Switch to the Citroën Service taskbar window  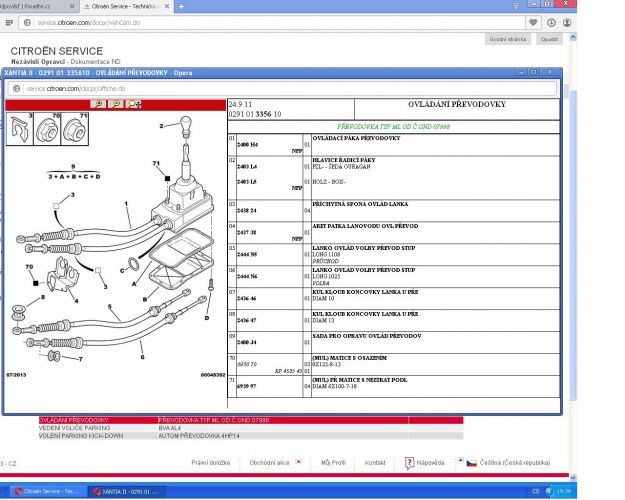coord(48,491)
